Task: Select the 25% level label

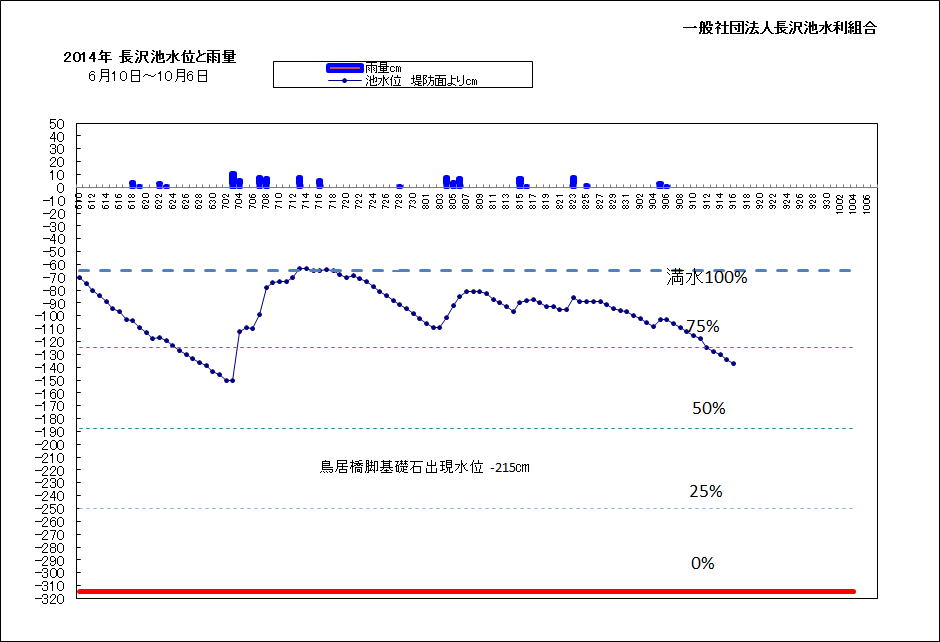Action: [x=705, y=491]
